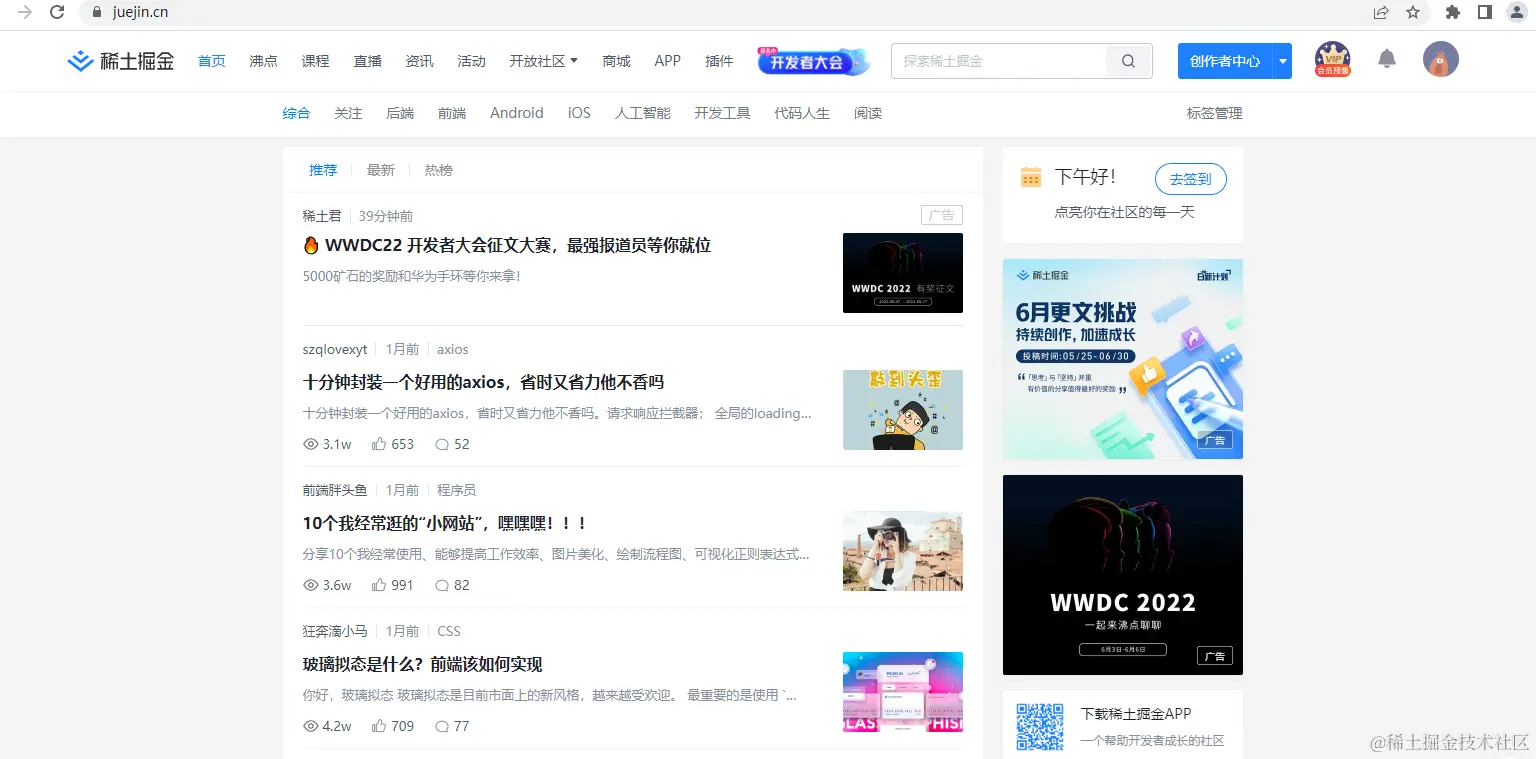This screenshot has height=759, width=1536.
Task: Open the browser extensions puzzle icon
Action: point(1453,12)
